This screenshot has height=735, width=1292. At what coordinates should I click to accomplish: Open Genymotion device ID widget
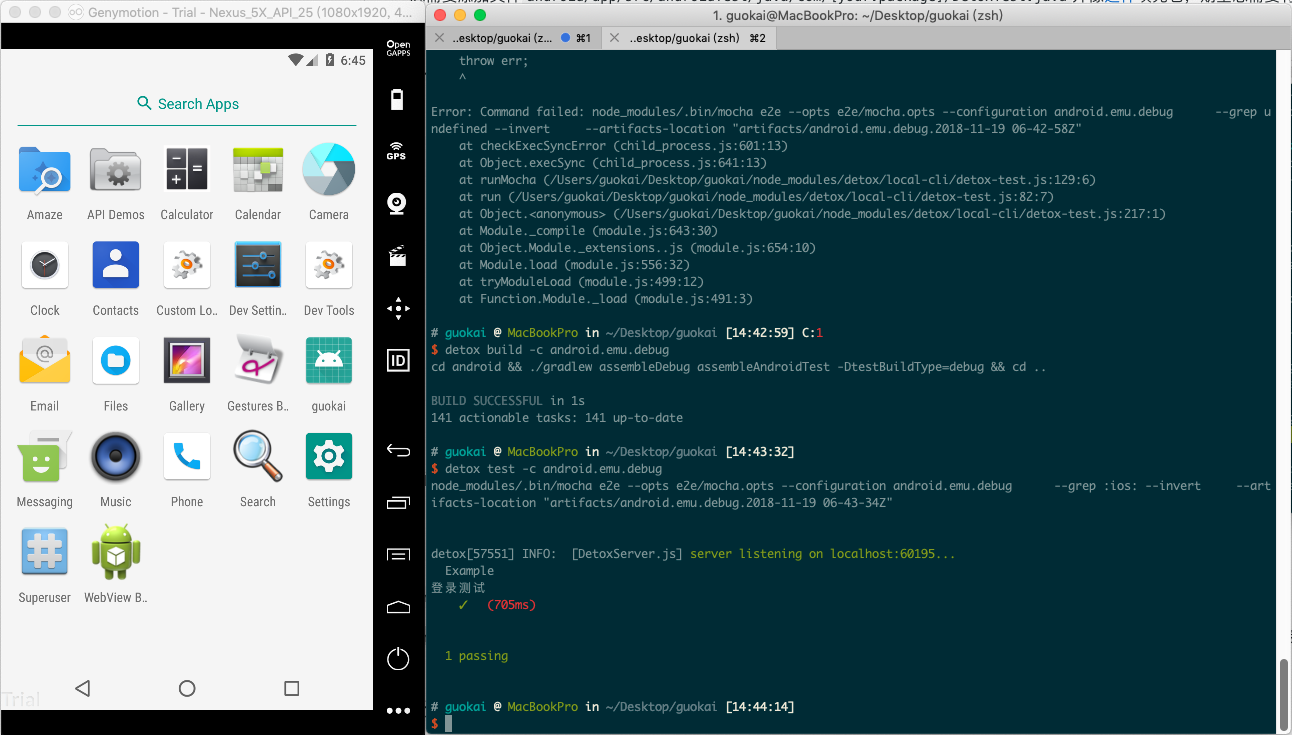(x=398, y=360)
